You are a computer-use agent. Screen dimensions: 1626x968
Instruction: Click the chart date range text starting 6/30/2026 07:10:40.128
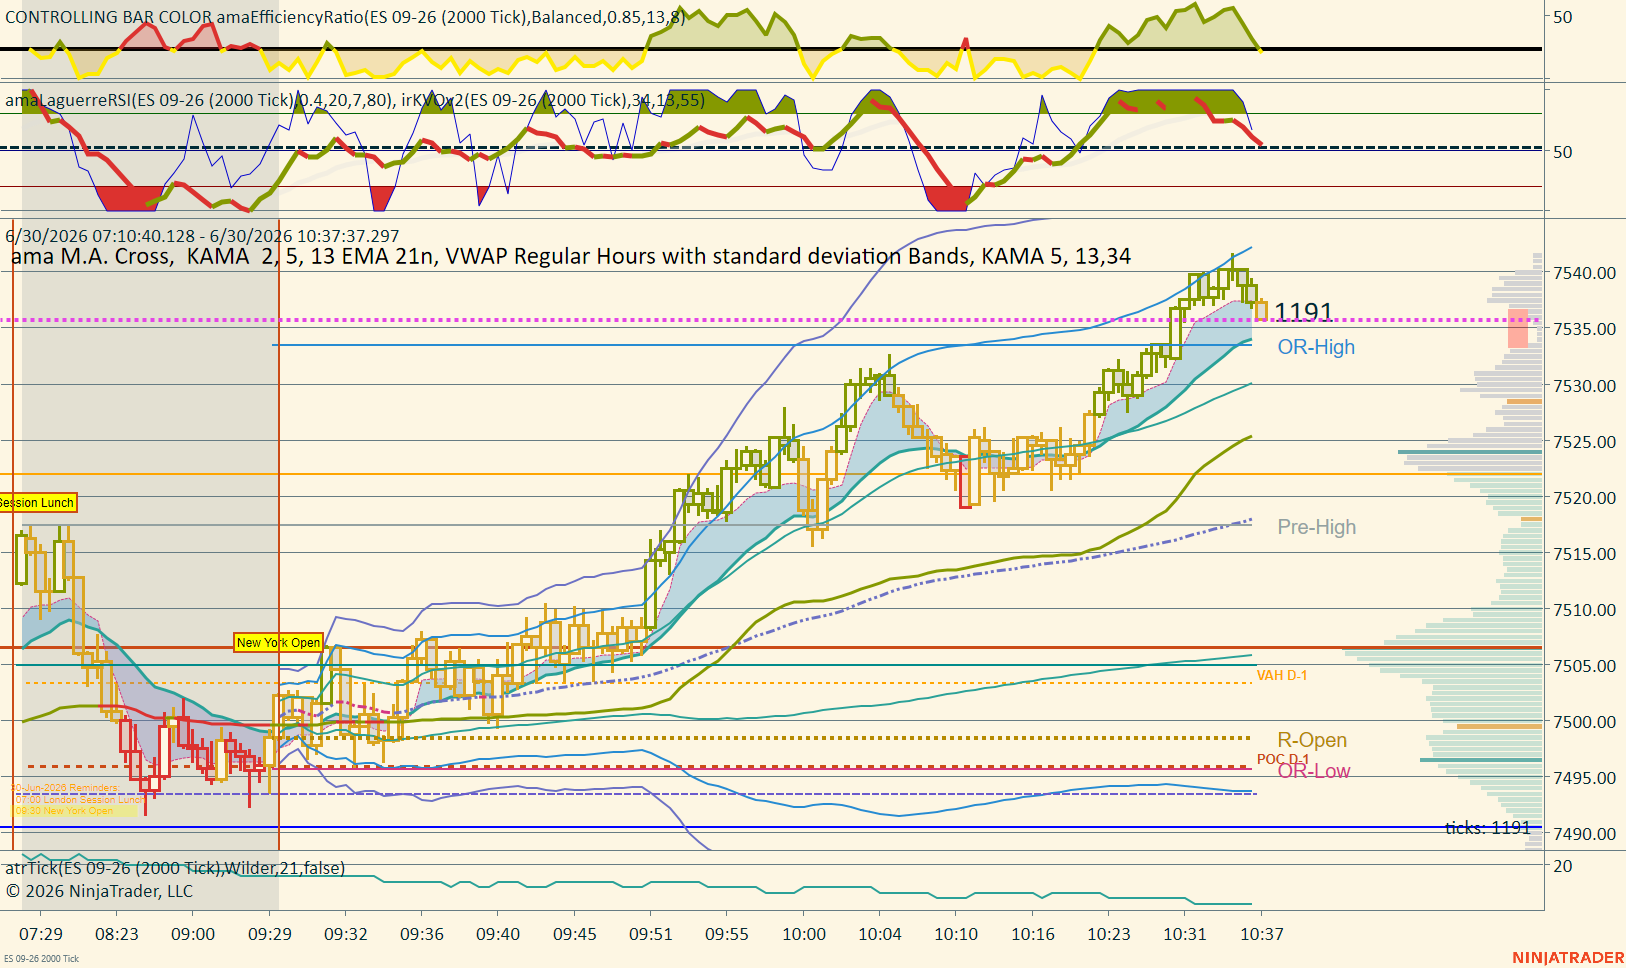tap(202, 236)
